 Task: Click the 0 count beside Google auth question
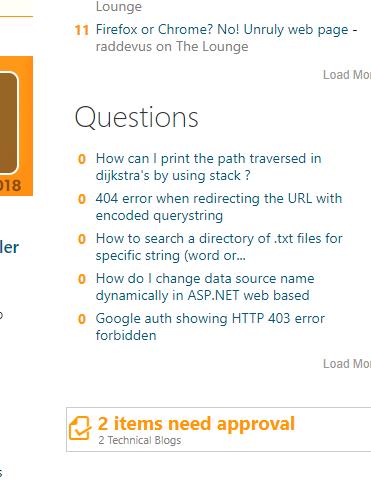click(82, 319)
